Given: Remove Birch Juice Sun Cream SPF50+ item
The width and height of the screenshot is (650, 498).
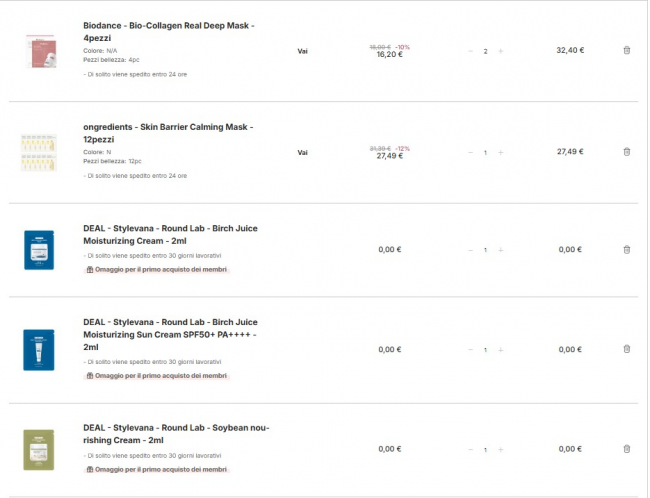Looking at the screenshot, I should click(x=627, y=349).
